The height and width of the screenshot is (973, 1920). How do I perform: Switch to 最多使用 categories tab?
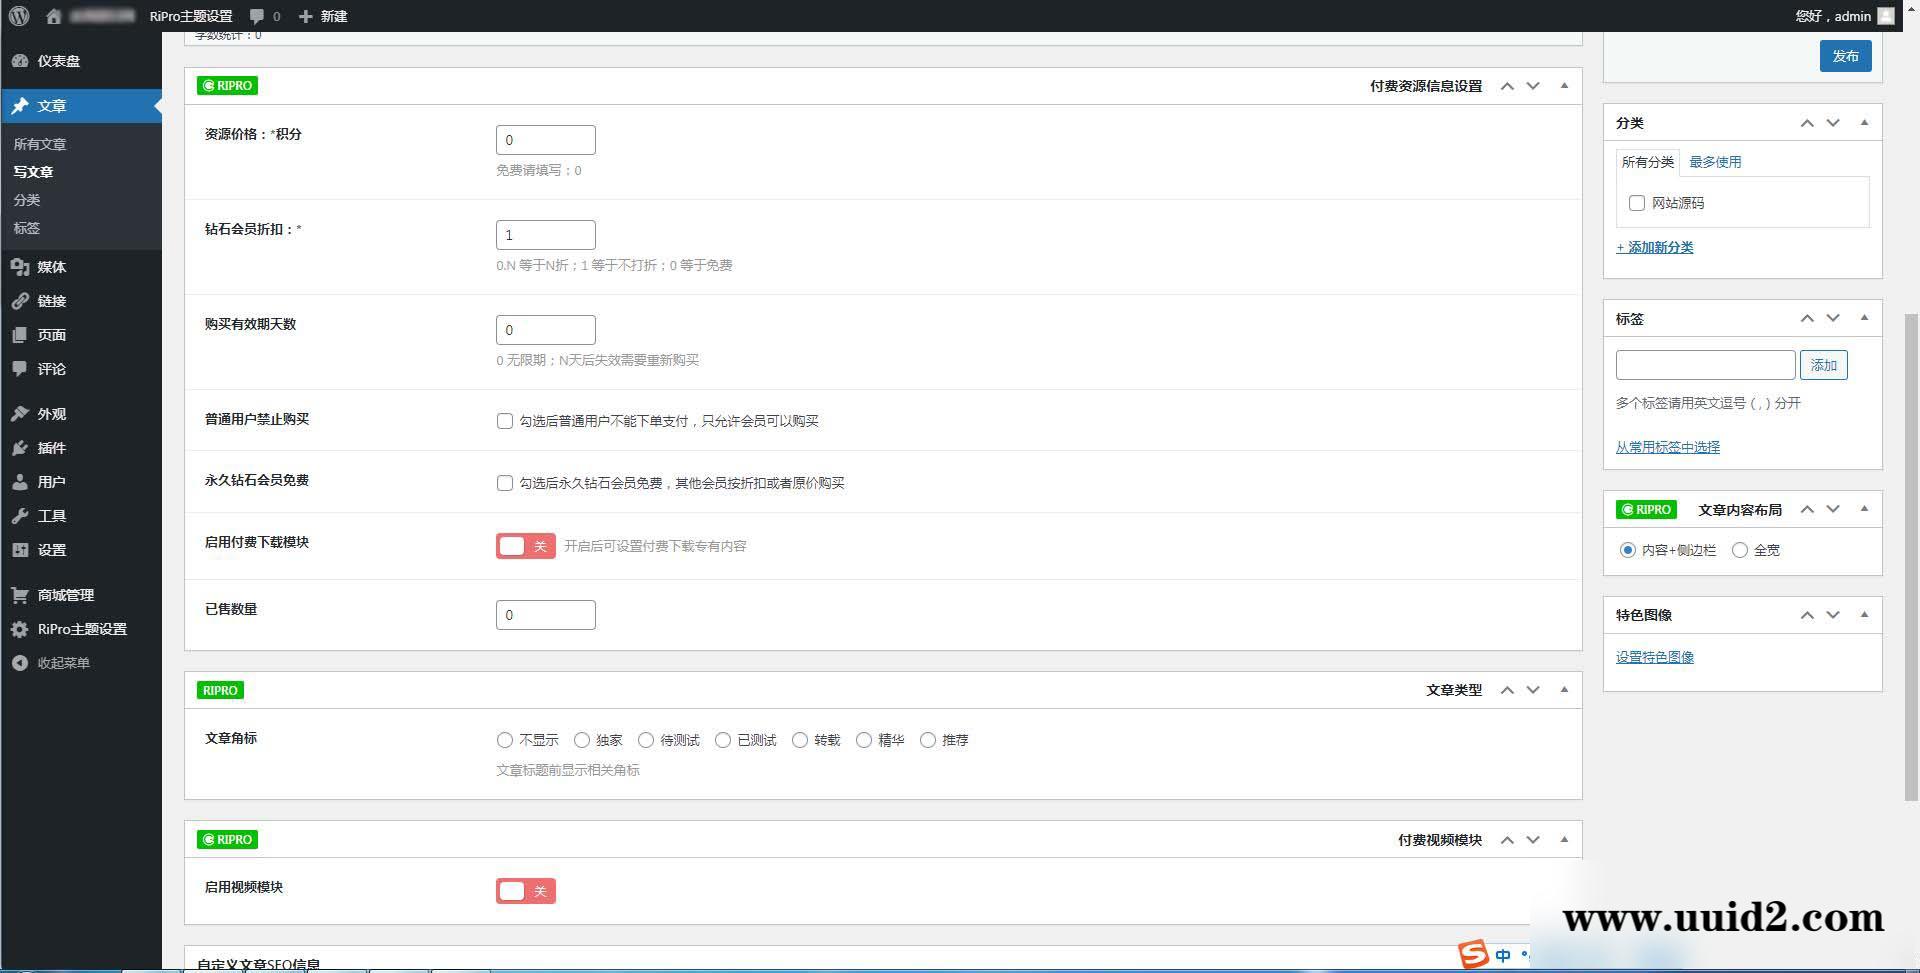click(1714, 162)
